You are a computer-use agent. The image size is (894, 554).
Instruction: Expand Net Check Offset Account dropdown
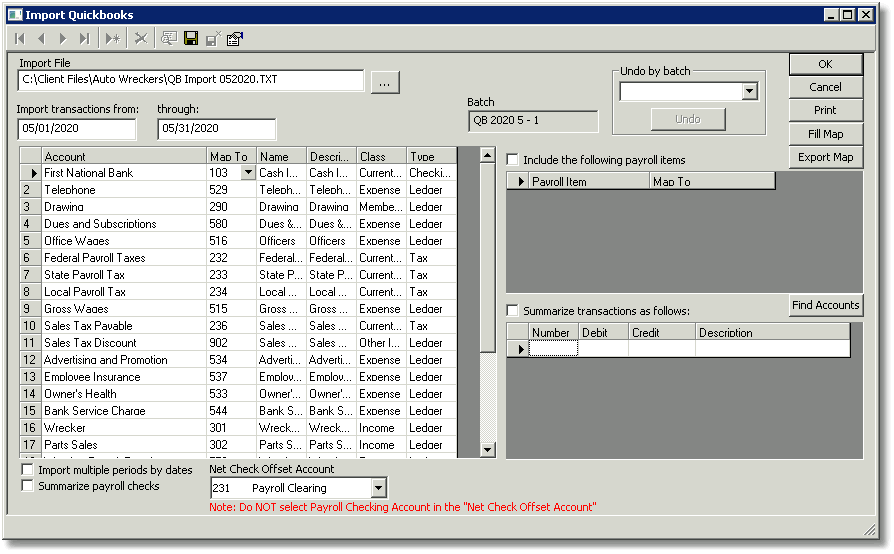coord(378,488)
